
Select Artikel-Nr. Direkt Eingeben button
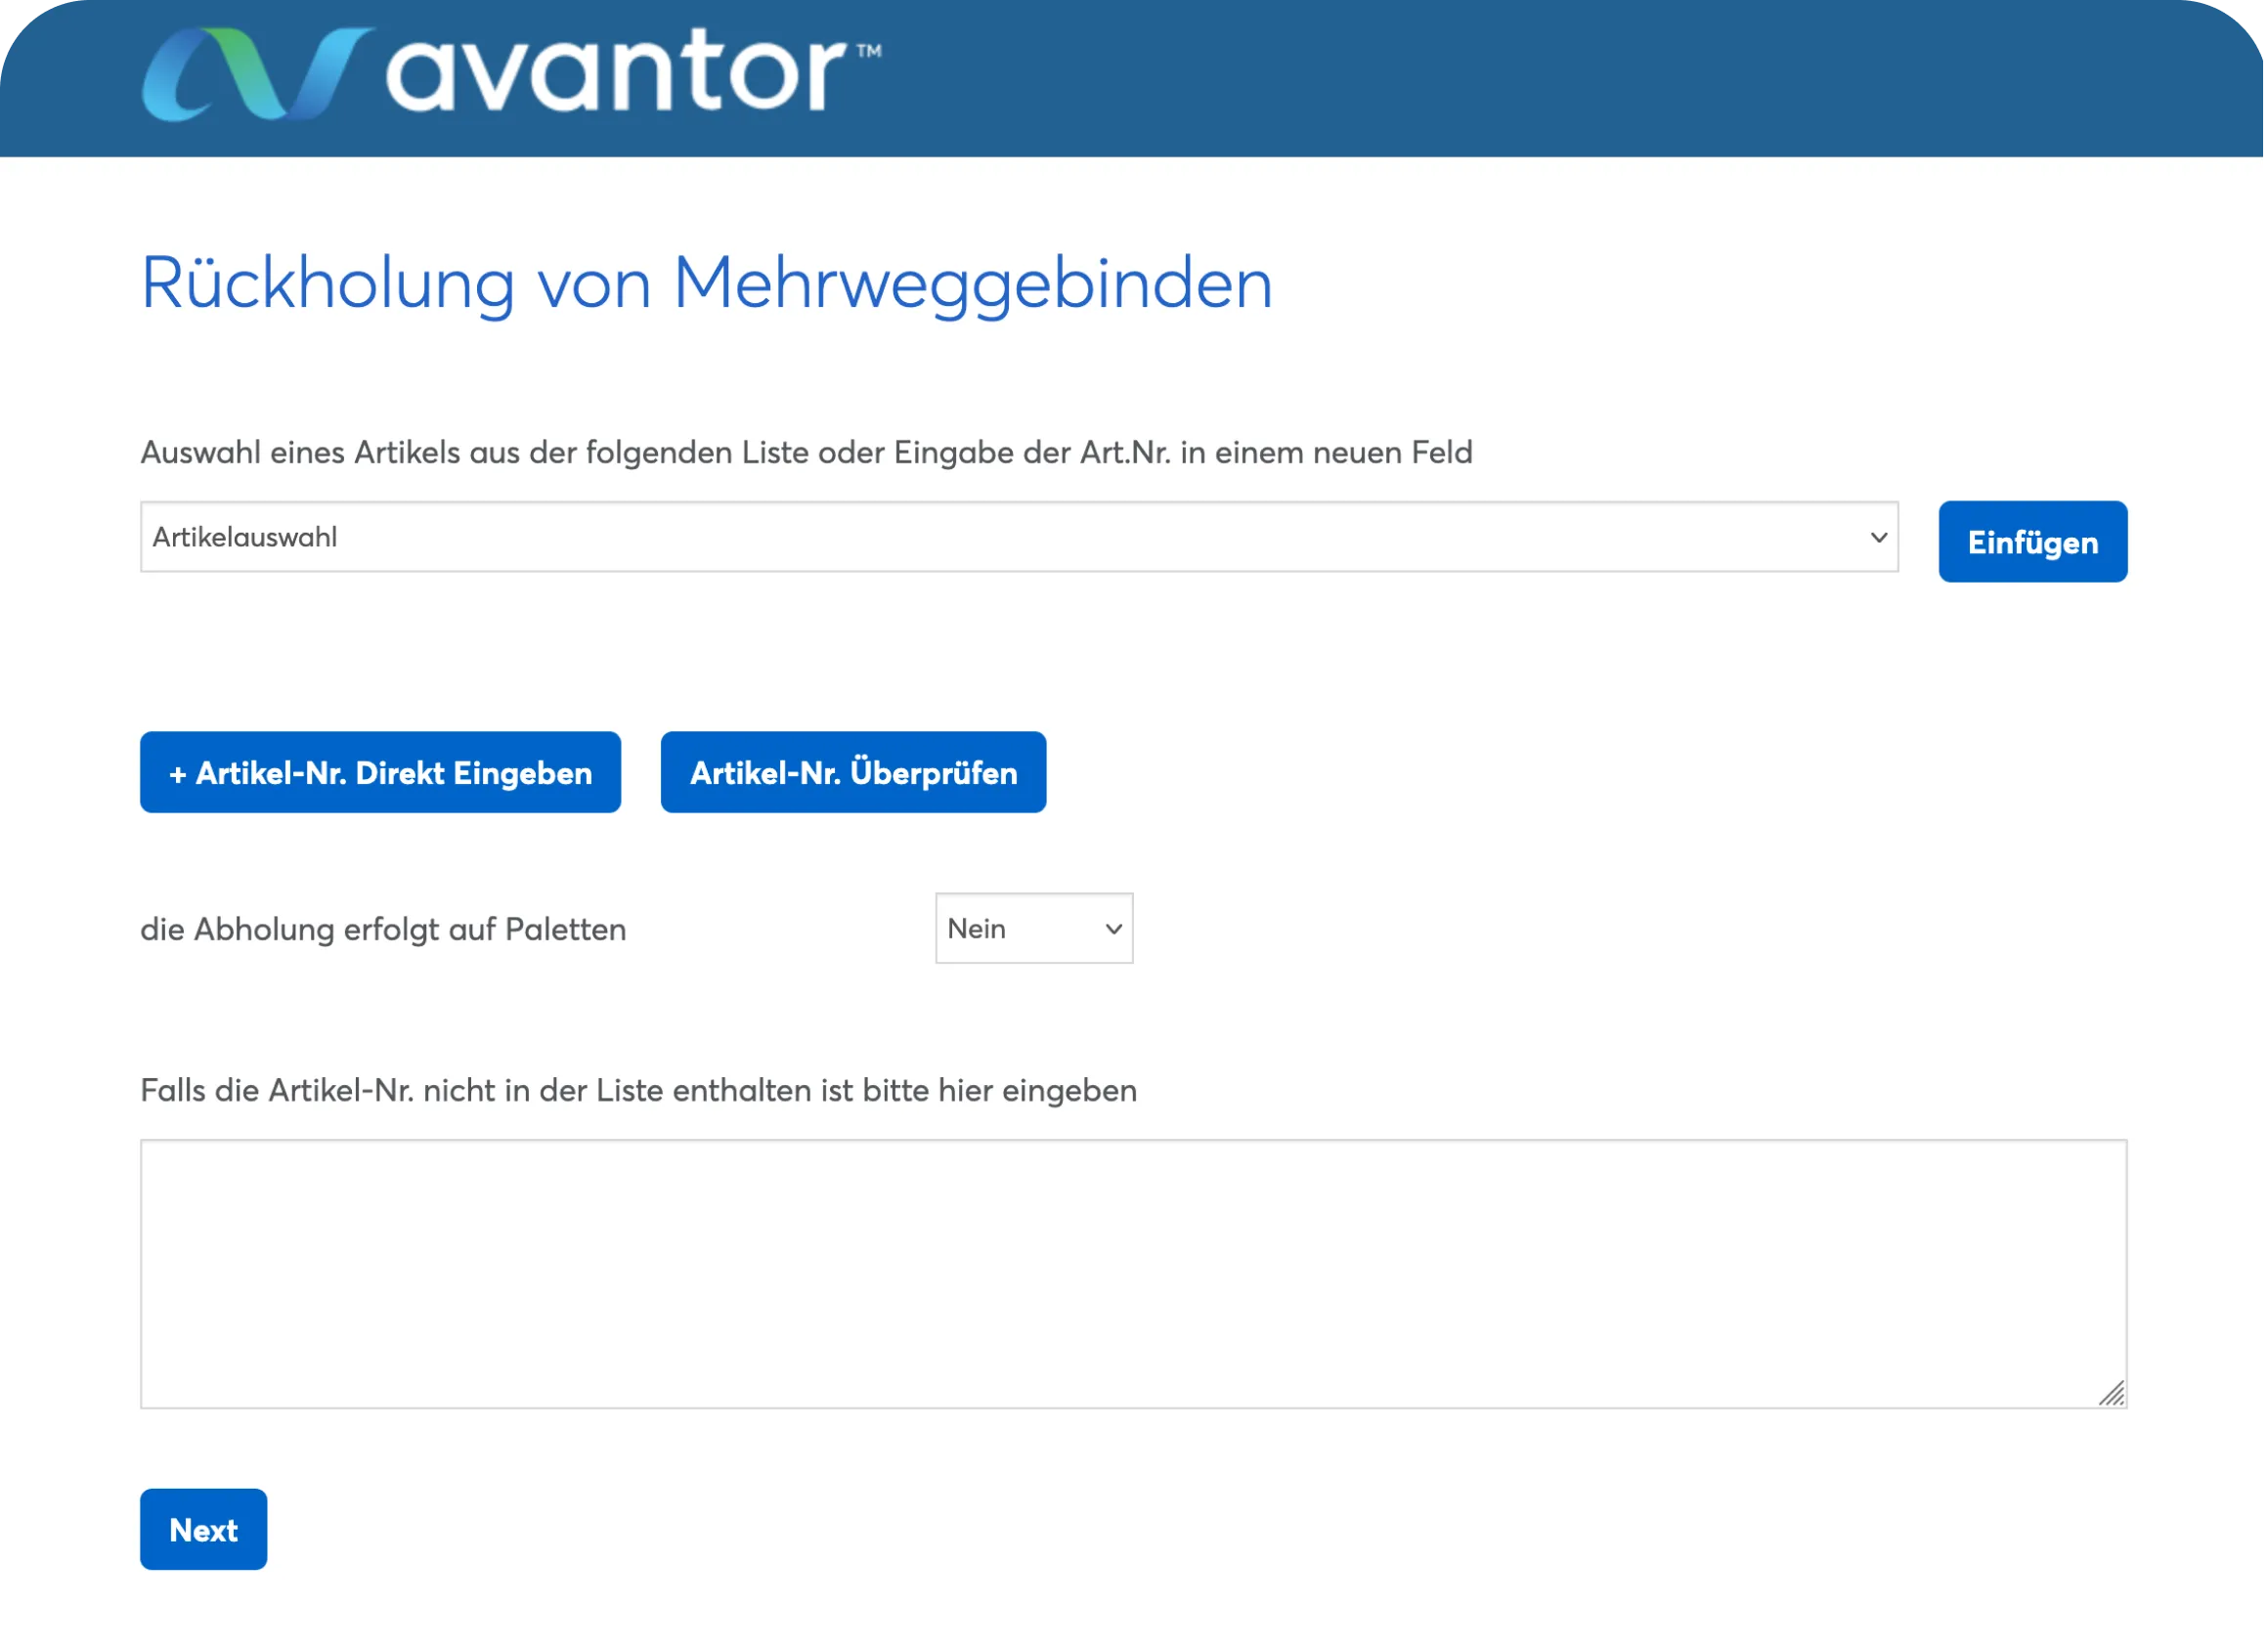(381, 774)
